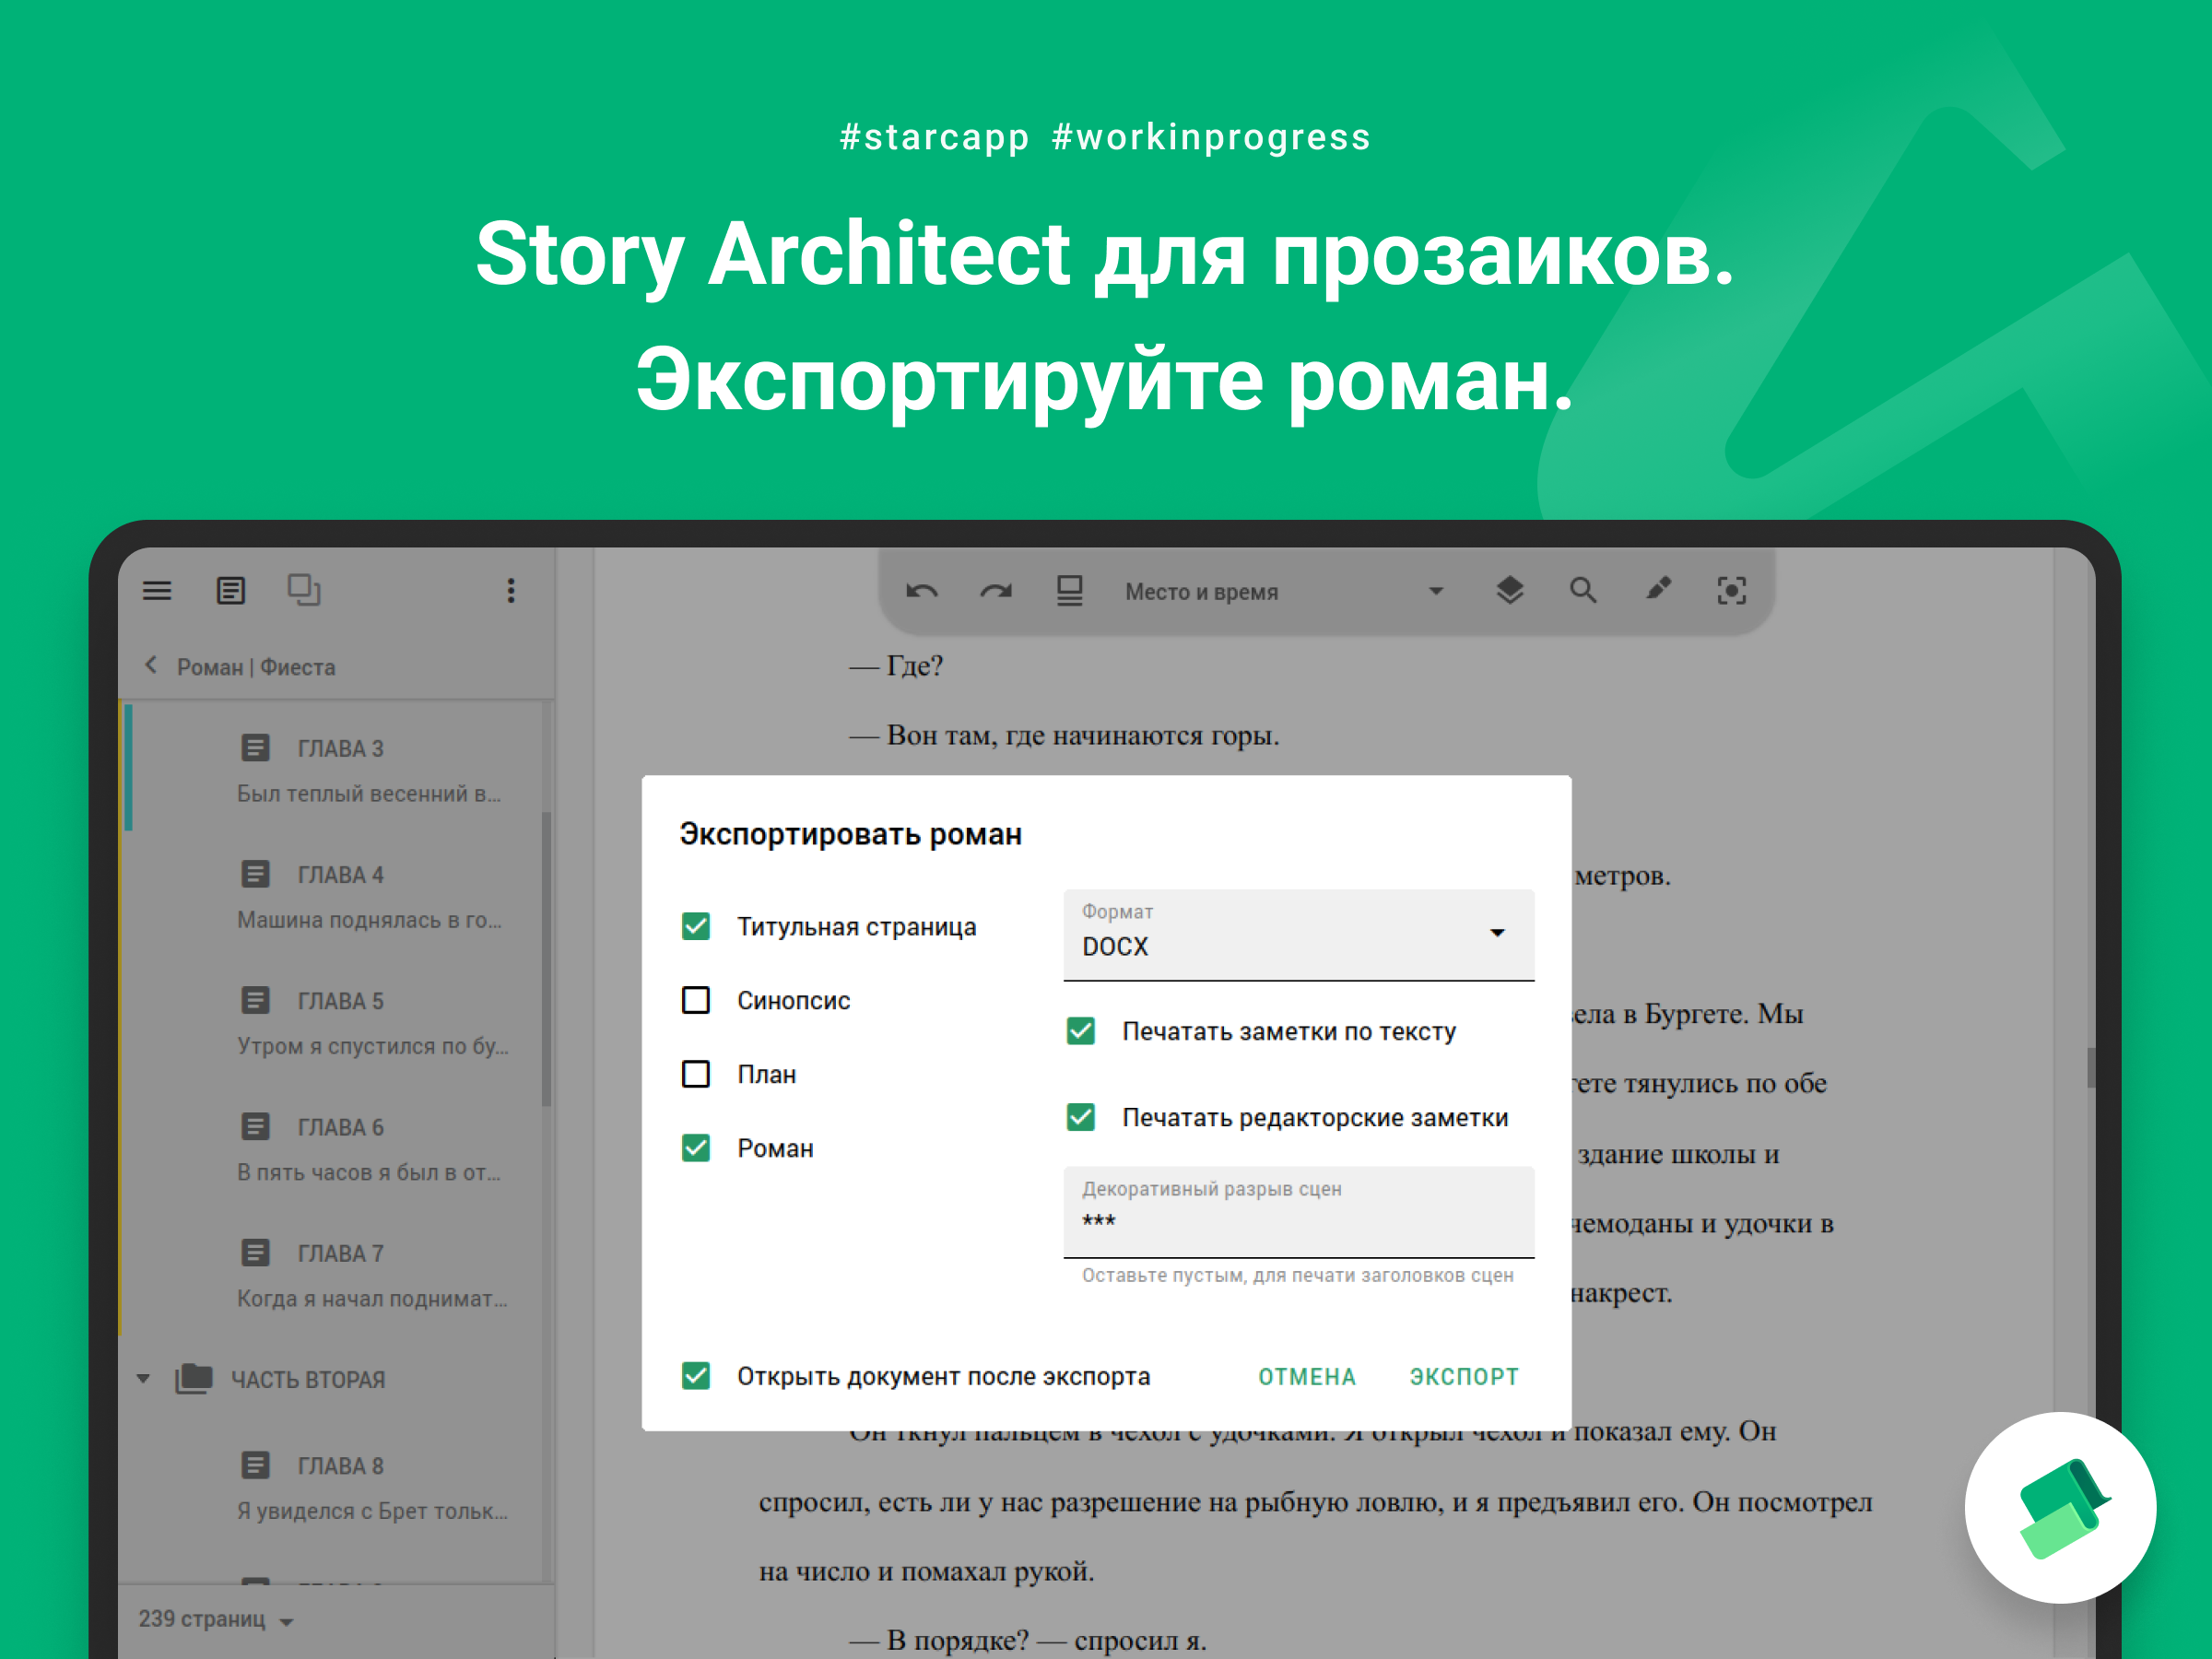Click the ГЛАВА 4 chapter icon
This screenshot has height=1659, width=2212.
(x=255, y=874)
